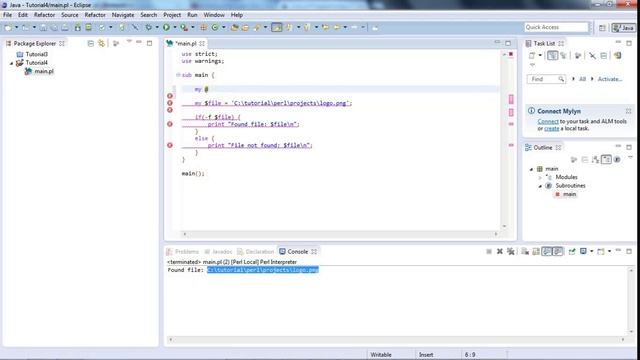Click the Save toolbar icon

pos(43,27)
